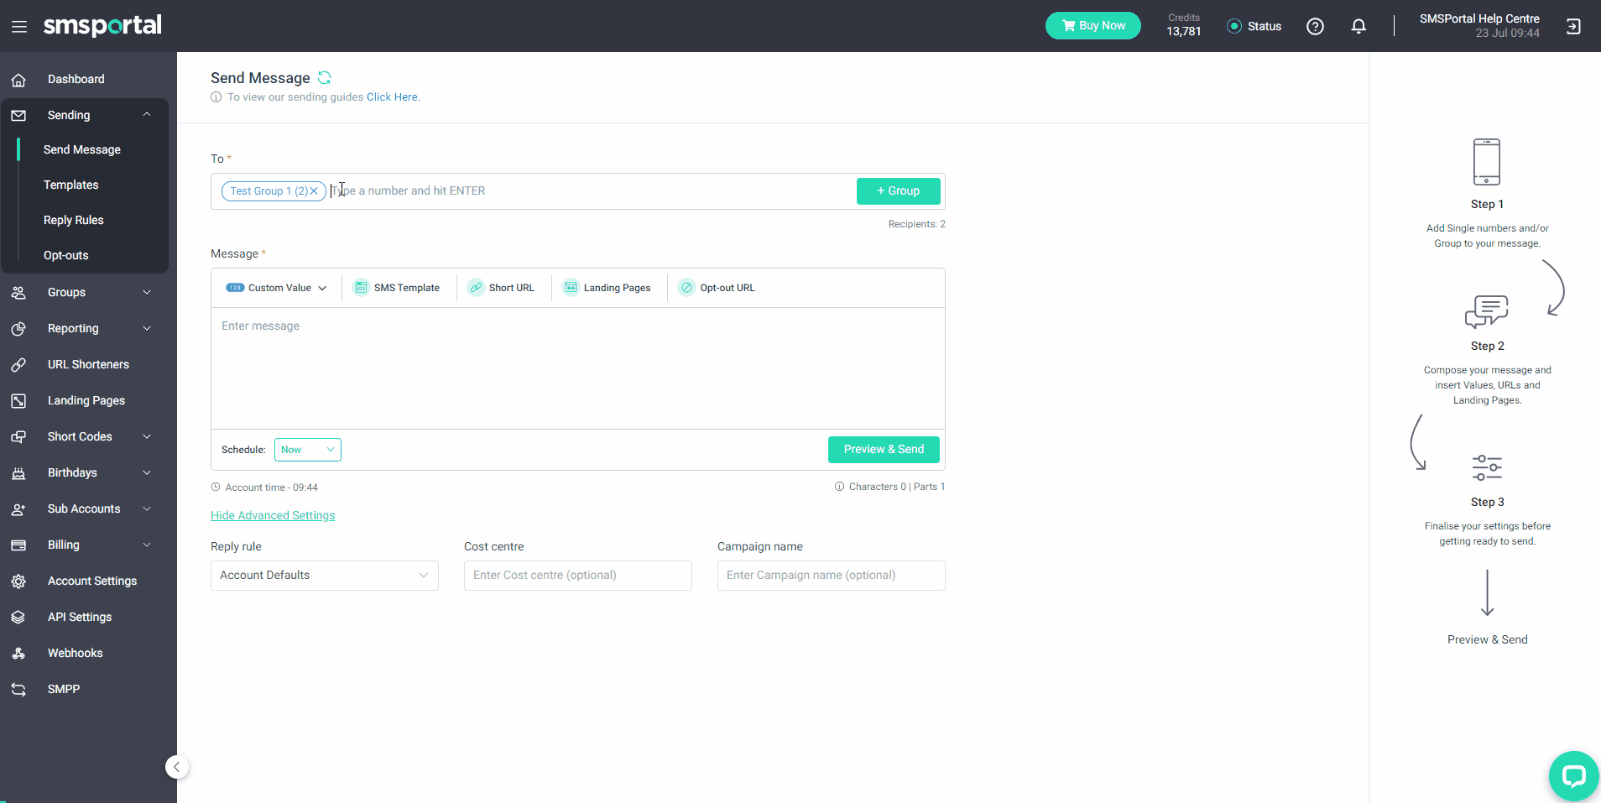This screenshot has height=803, width=1601.
Task: Expand the Reporting menu
Action: pyautogui.click(x=147, y=328)
